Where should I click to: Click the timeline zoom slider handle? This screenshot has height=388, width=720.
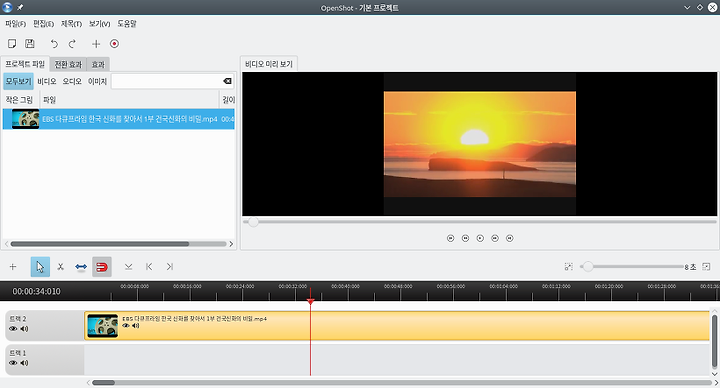tap(588, 266)
